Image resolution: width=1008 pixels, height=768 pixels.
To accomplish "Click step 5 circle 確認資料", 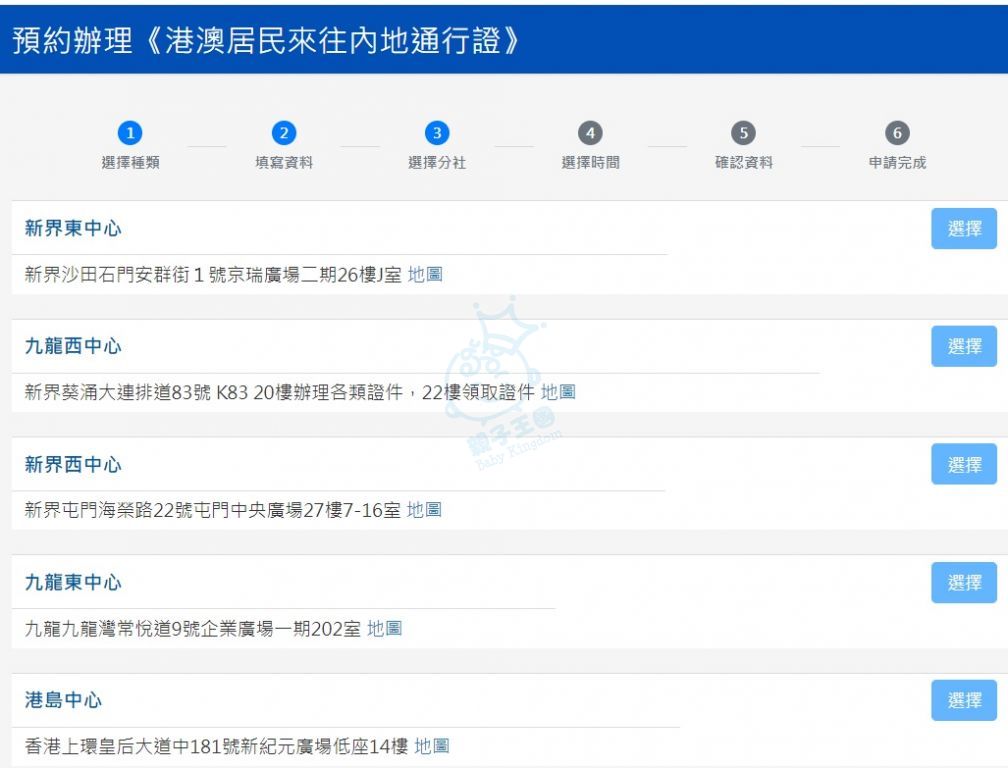I will 743,133.
